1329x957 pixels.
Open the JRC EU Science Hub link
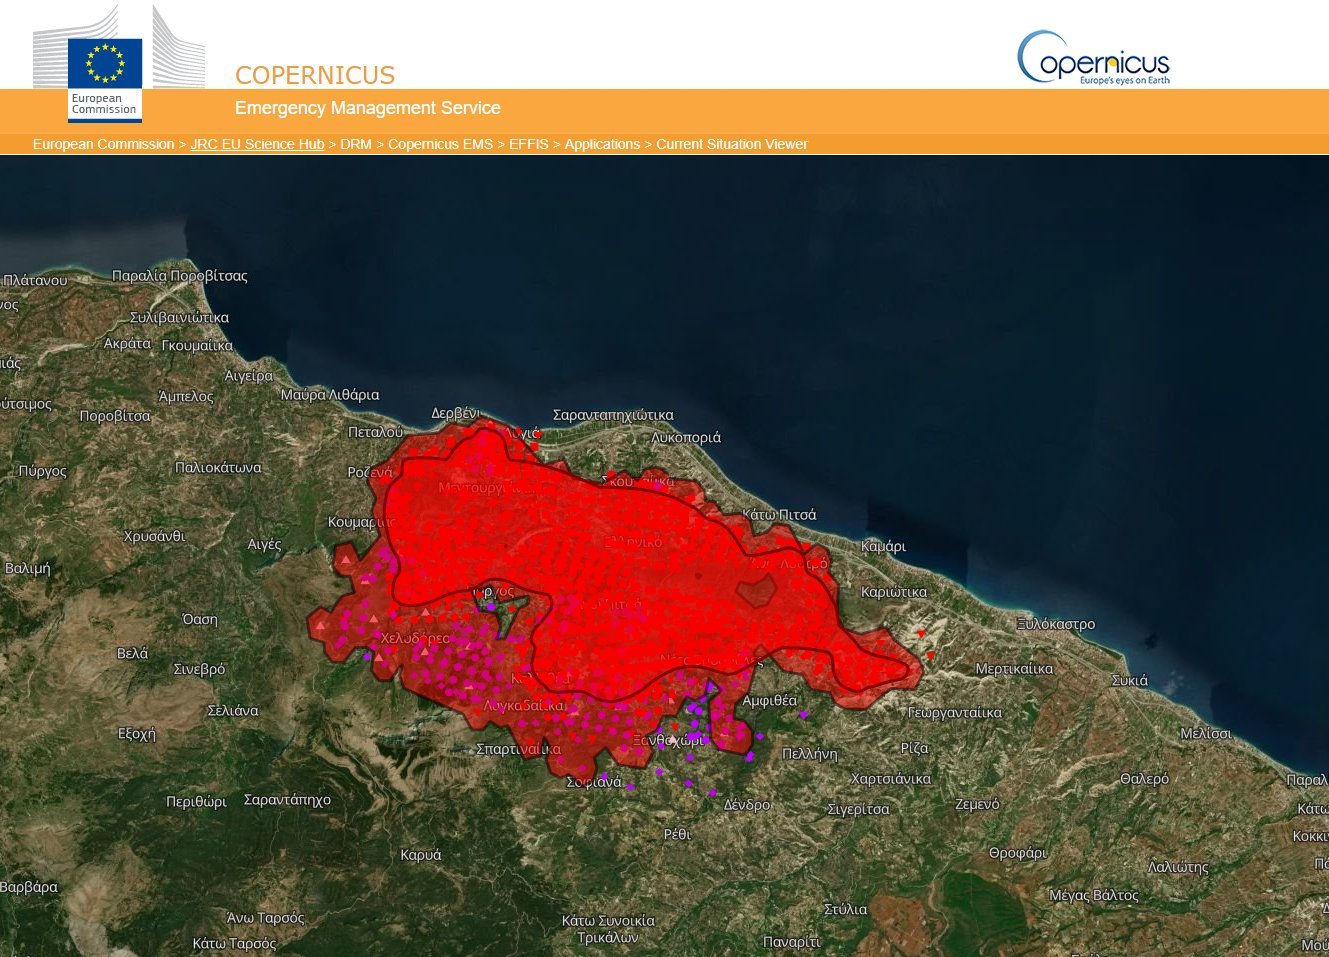coord(257,144)
